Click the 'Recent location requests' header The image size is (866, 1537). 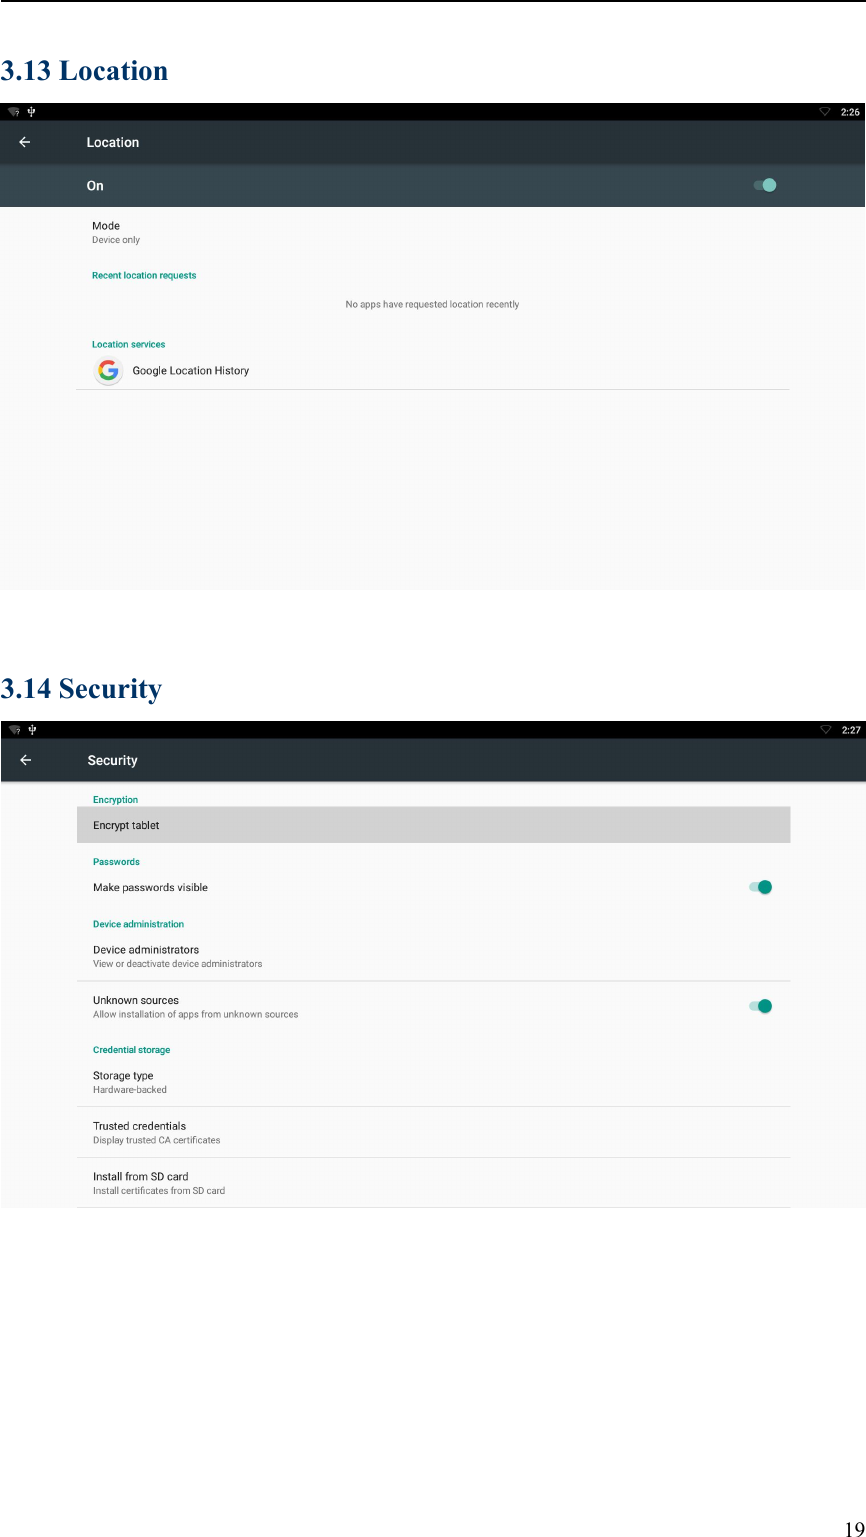[144, 275]
